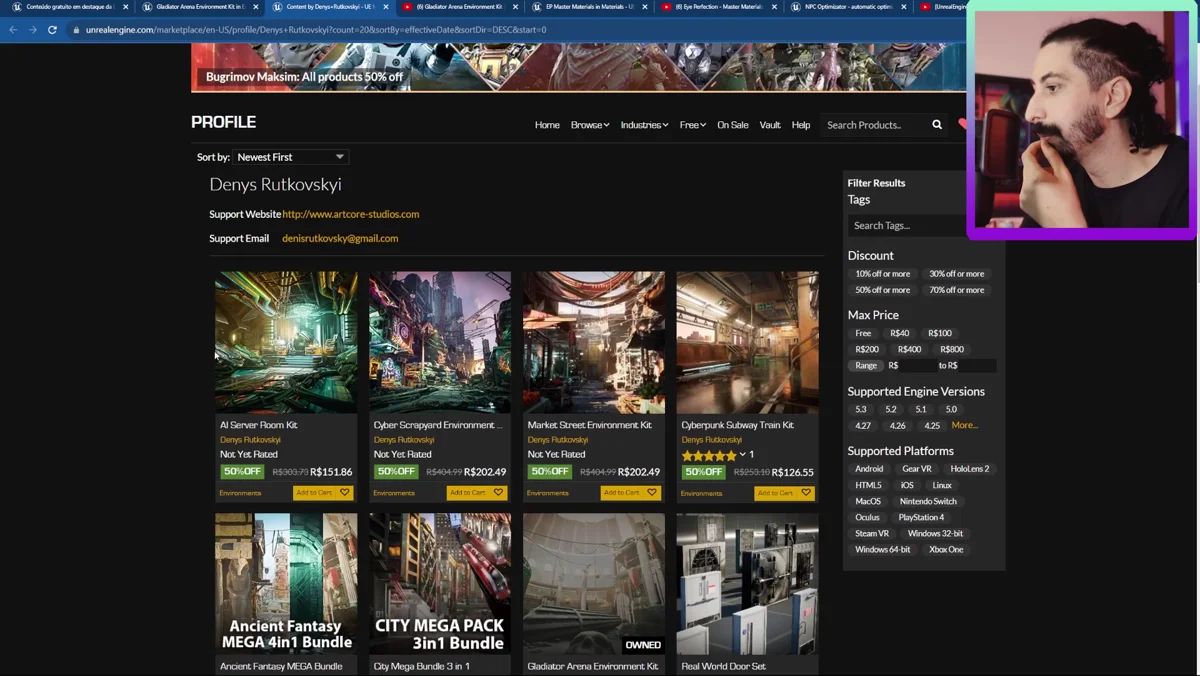1200x676 pixels.
Task: Click the Range price filter button
Action: [x=866, y=366]
